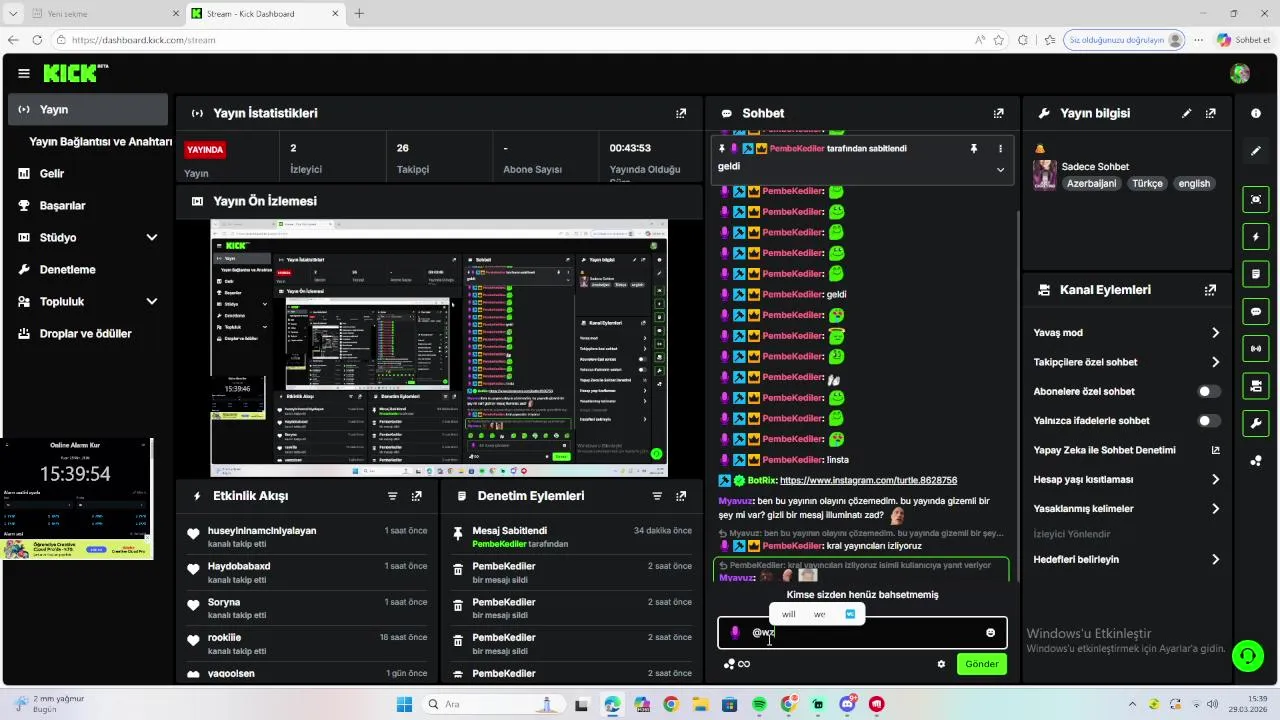Open the huseyininamcinlyalayan follow activity entry
This screenshot has height=720, width=1280.
click(307, 537)
